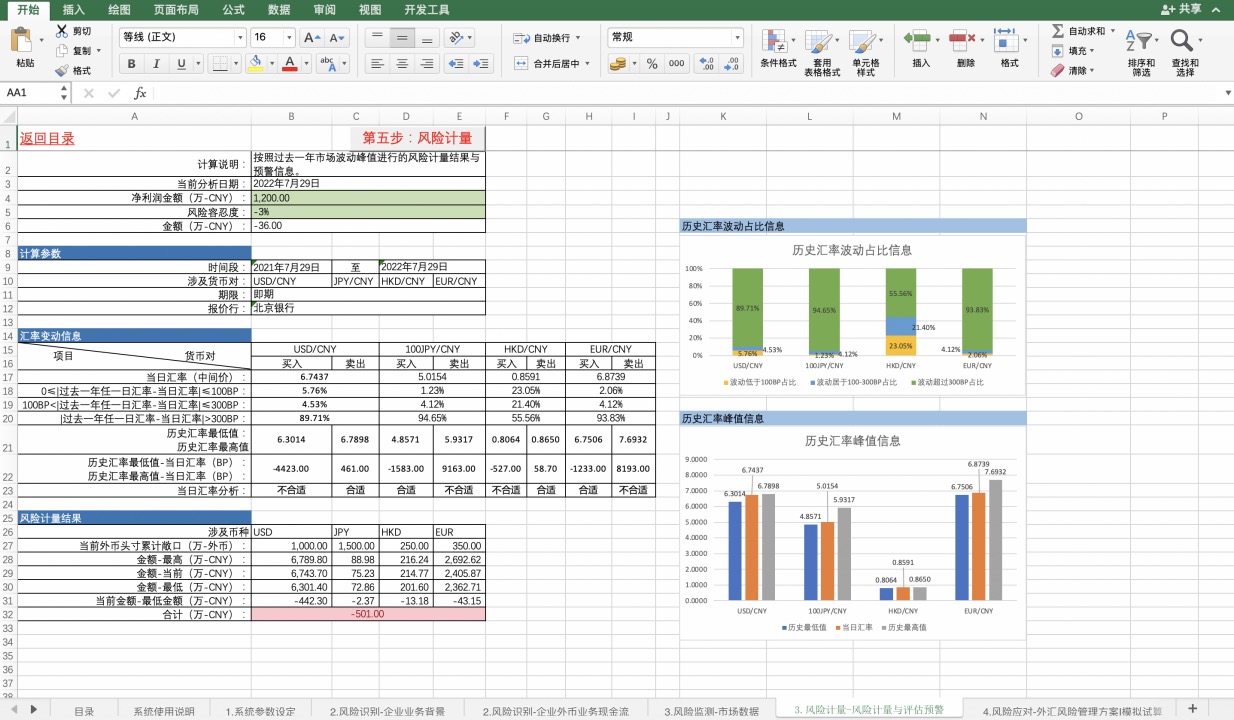Open Sort and Filter (排序和筛选)
Image resolution: width=1234 pixels, height=720 pixels.
point(1140,42)
